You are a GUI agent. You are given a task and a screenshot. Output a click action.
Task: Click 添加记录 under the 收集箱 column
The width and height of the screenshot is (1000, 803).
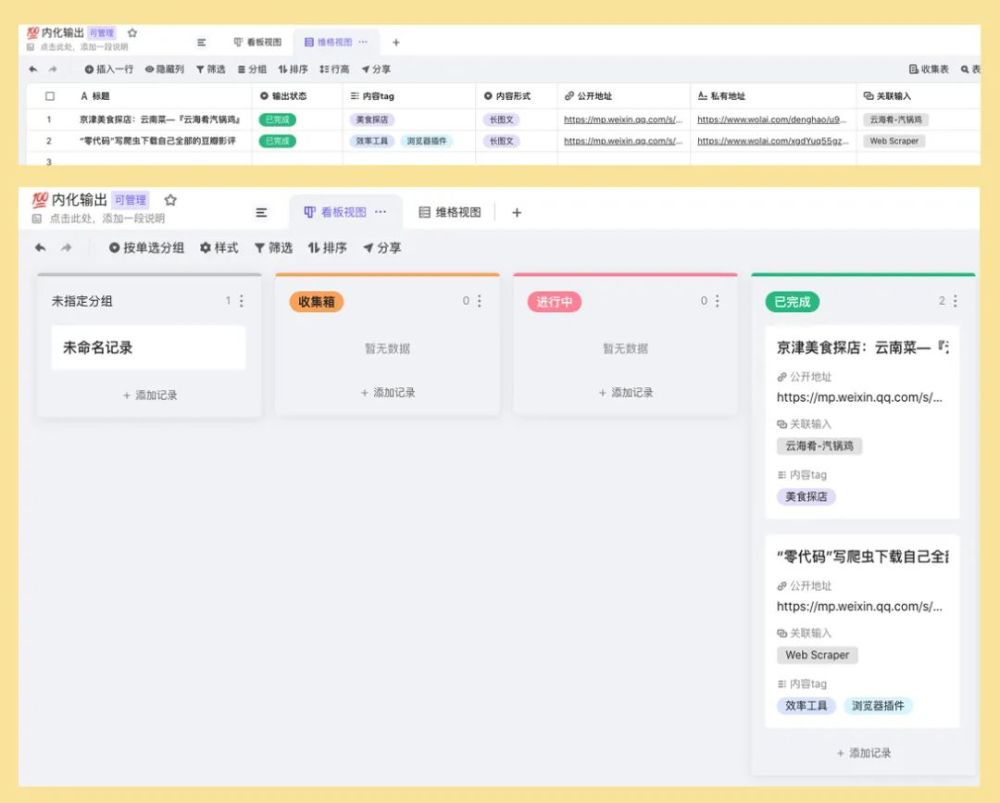[x=388, y=392]
